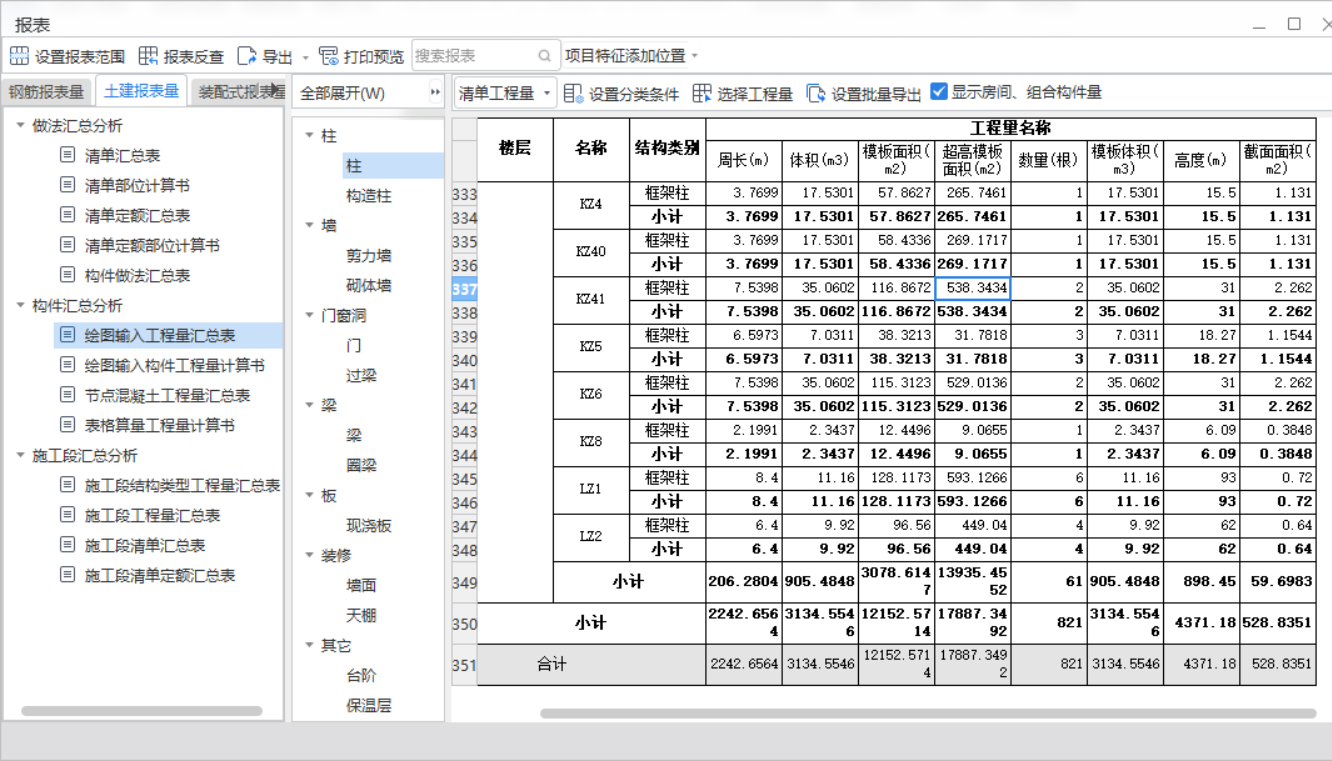Select 过梁 in component list
Image resolution: width=1332 pixels, height=761 pixels.
click(361, 376)
